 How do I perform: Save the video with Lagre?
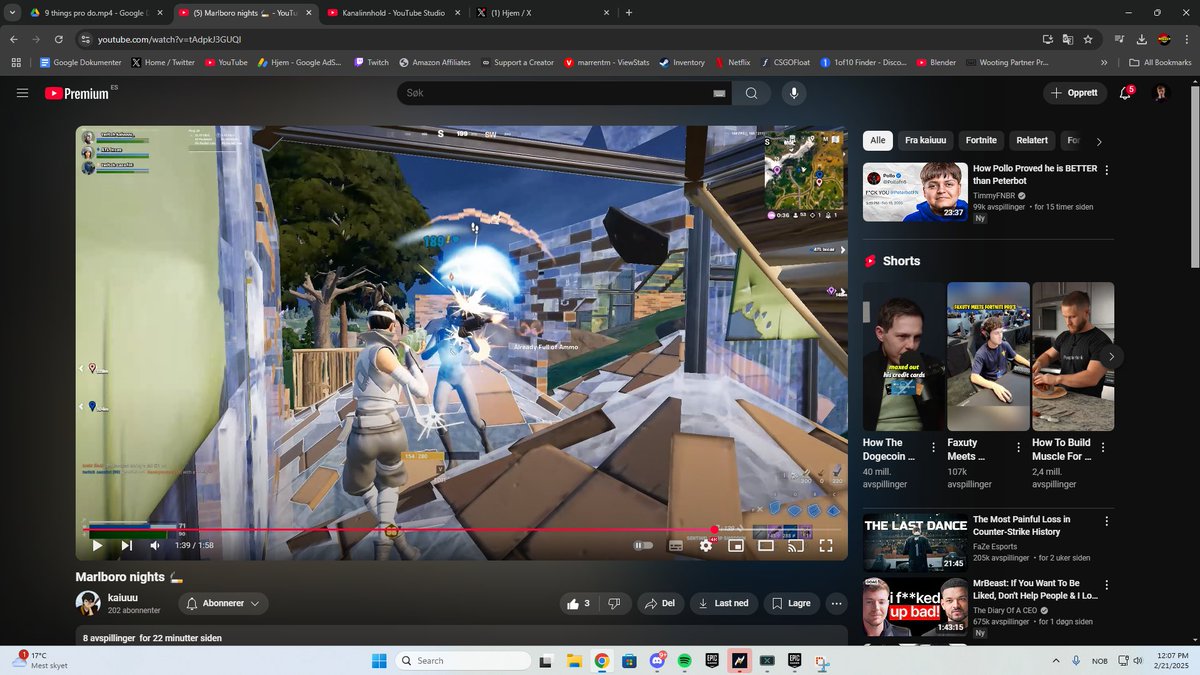(x=792, y=603)
